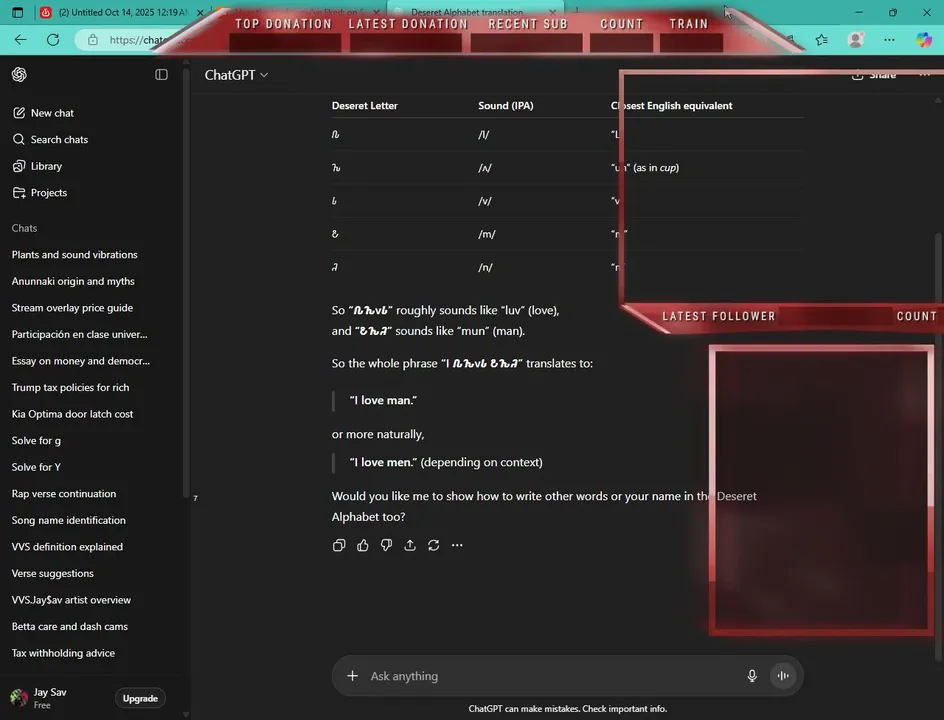Image resolution: width=944 pixels, height=720 pixels.
Task: Copy the response with copy icon
Action: point(339,545)
